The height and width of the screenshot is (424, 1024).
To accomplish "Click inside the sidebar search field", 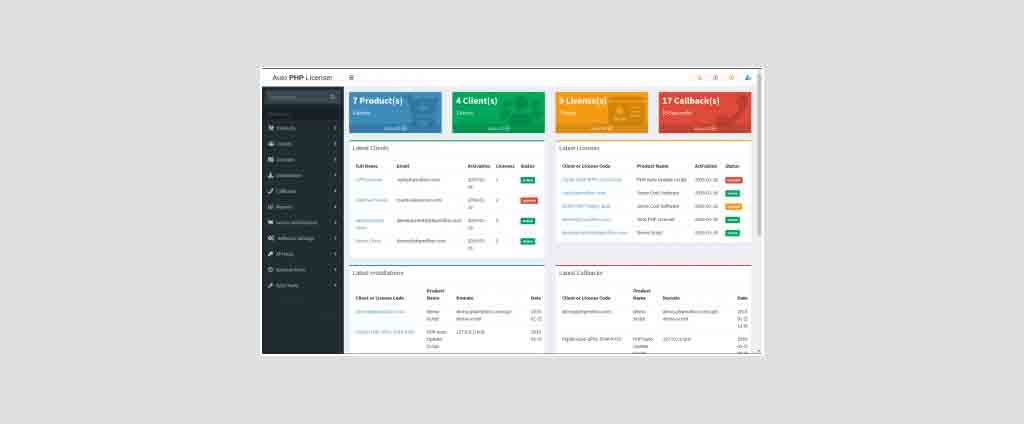I will pos(297,97).
